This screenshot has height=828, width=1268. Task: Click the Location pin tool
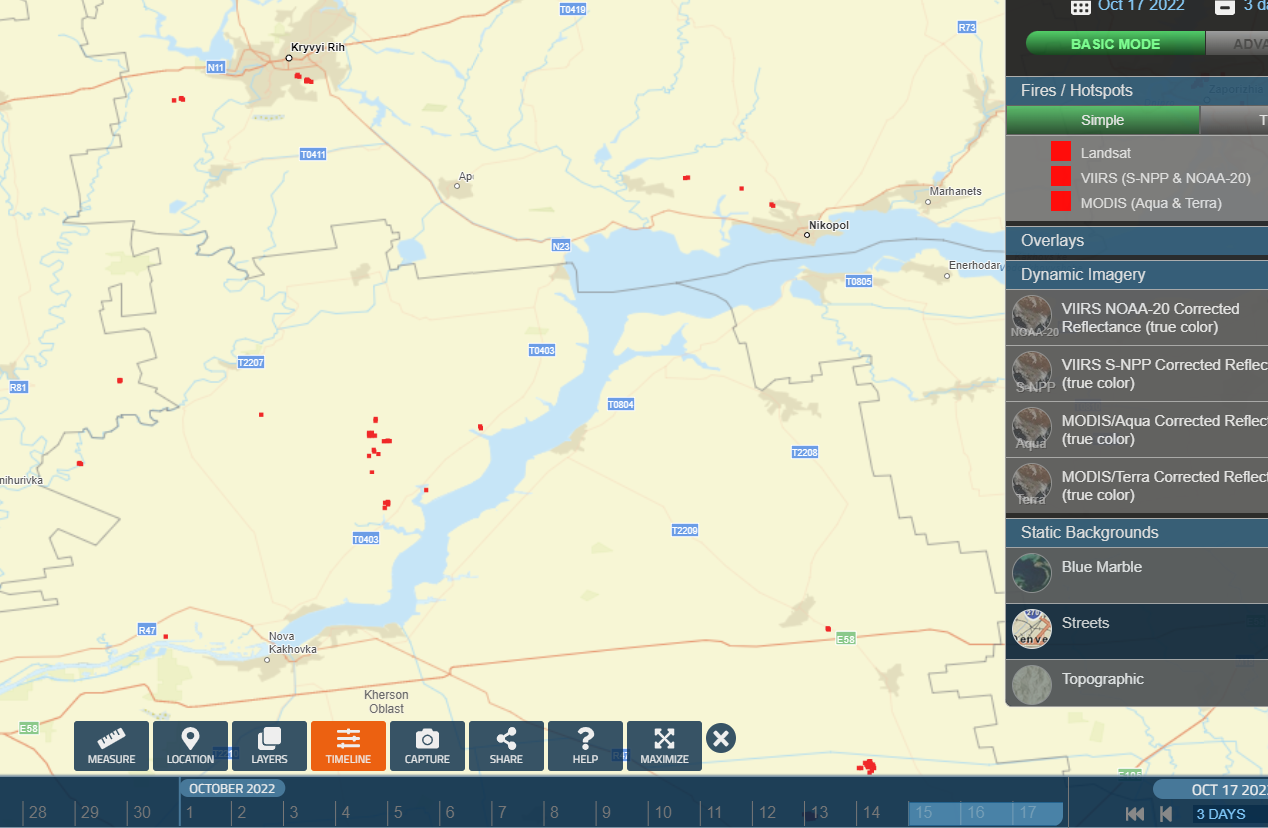[190, 746]
